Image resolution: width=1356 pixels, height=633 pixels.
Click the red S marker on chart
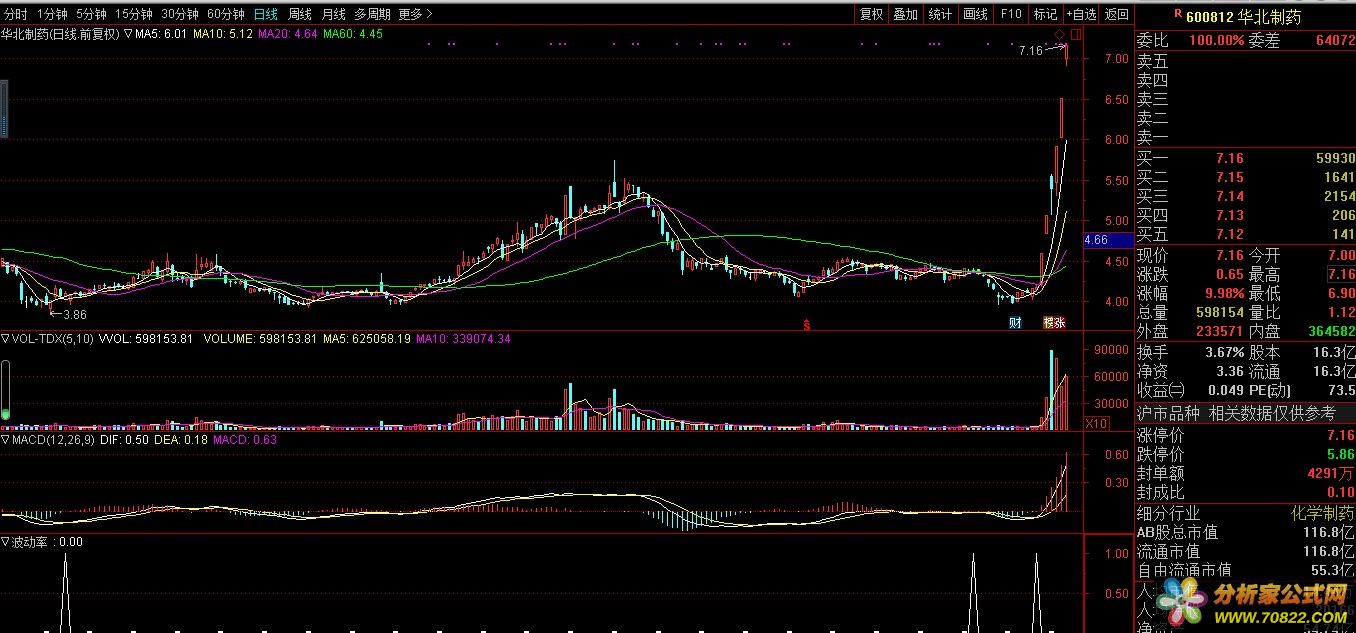pos(806,324)
